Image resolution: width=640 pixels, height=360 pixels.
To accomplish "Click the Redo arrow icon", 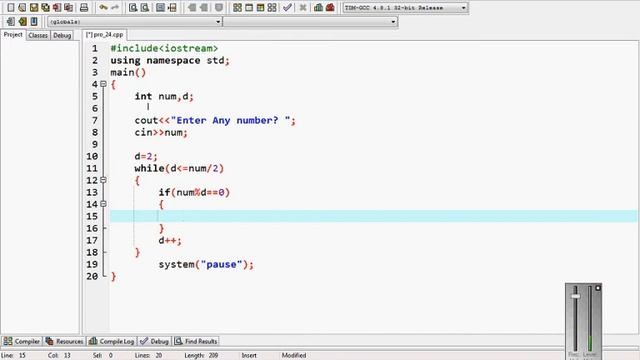I will tap(115, 7).
